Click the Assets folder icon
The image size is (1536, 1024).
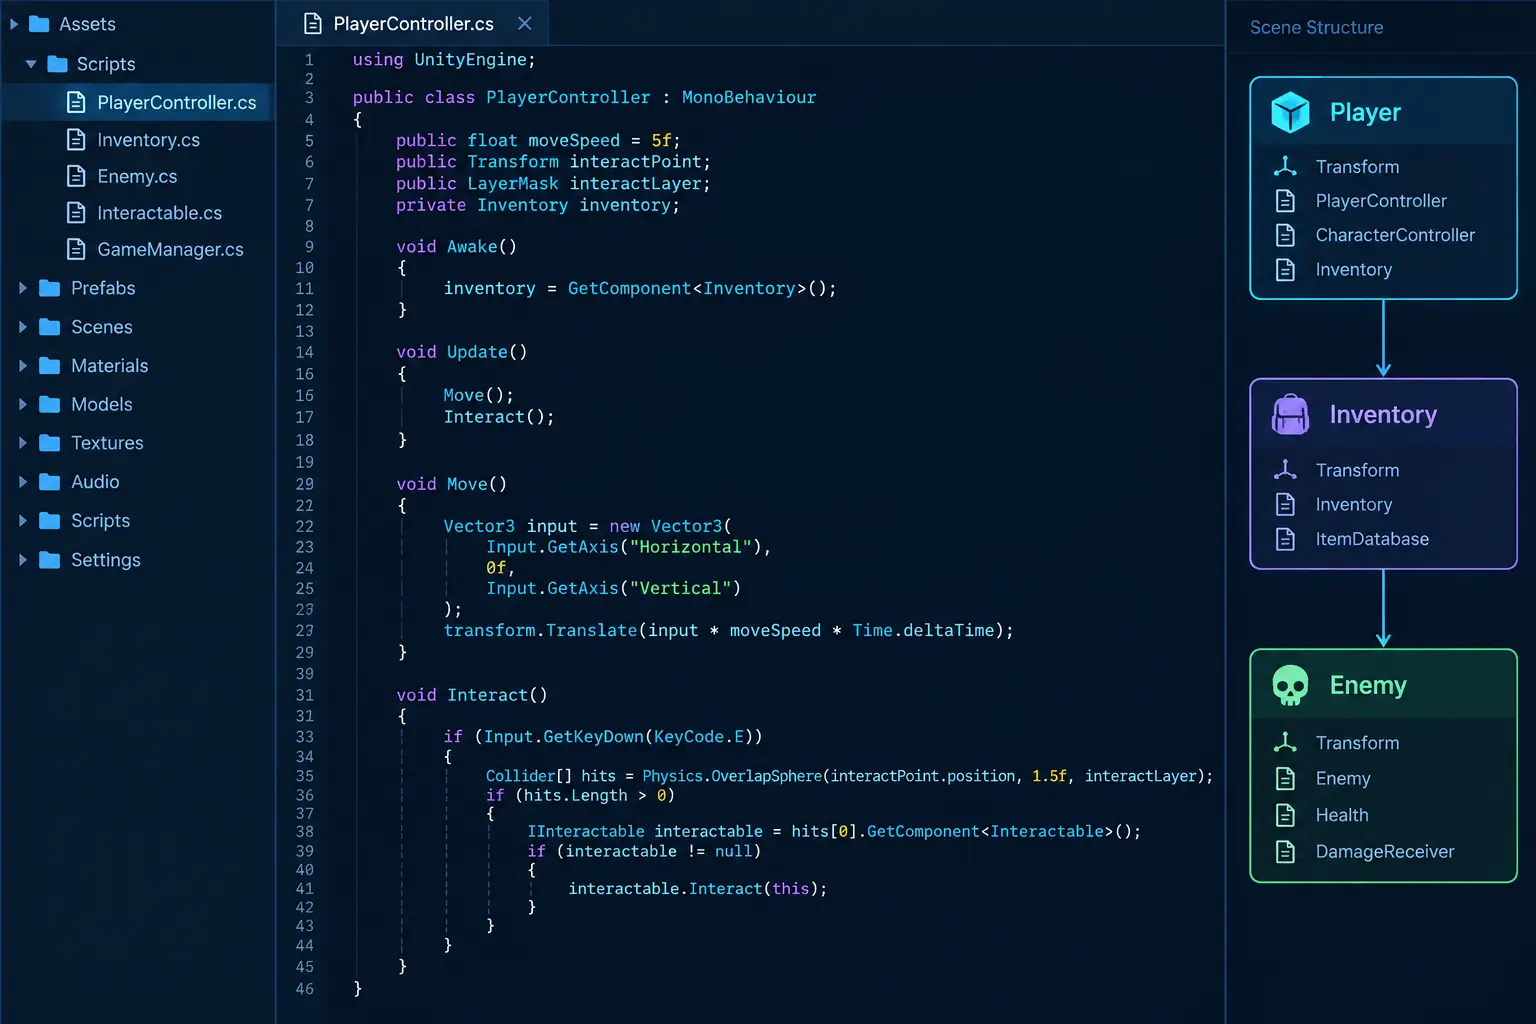(39, 24)
